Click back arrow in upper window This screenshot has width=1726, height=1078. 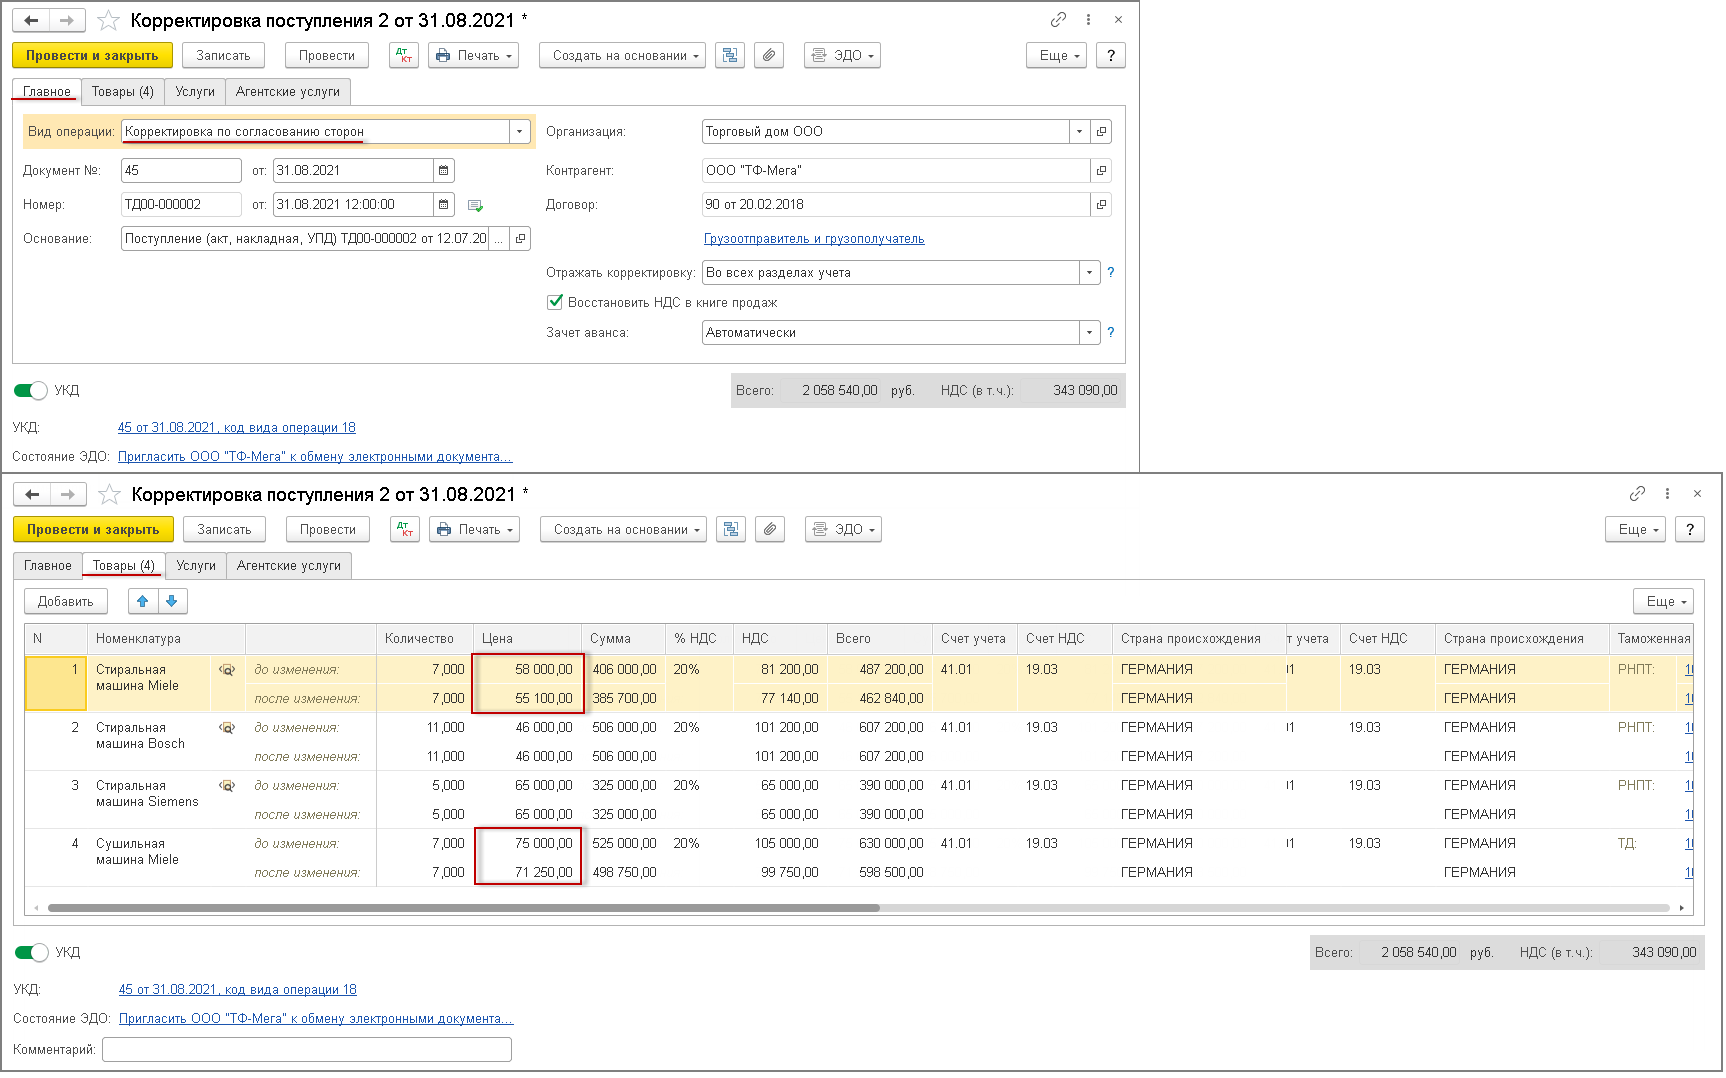pyautogui.click(x=31, y=20)
